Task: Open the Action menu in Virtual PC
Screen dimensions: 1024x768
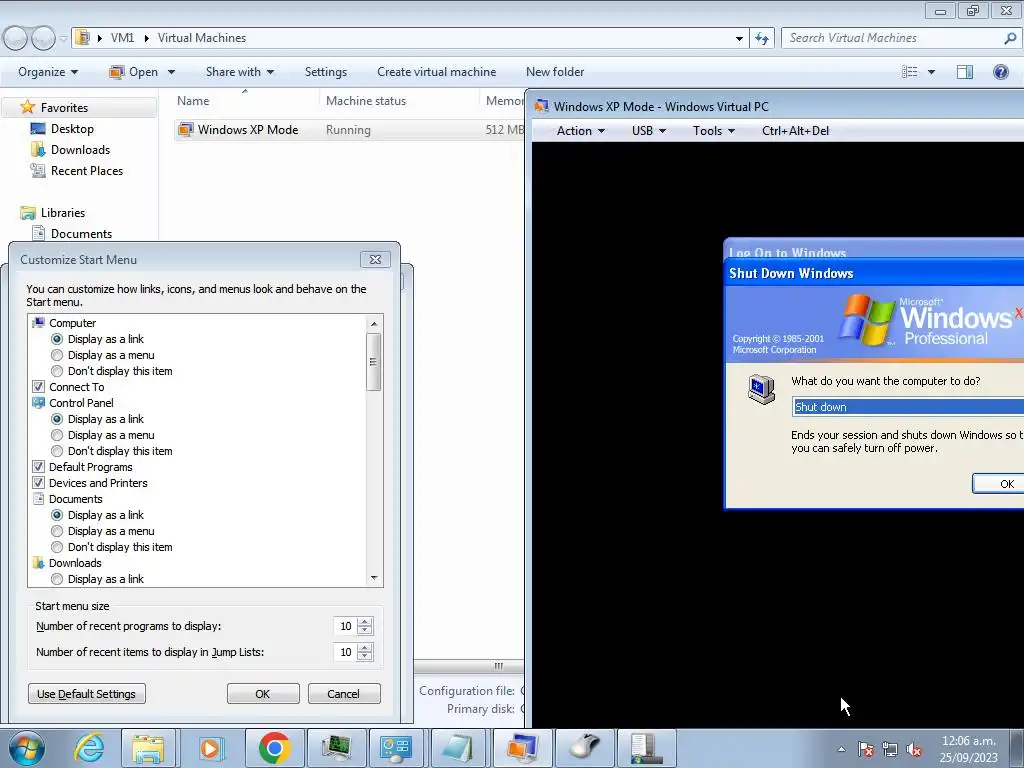Action: pos(581,131)
